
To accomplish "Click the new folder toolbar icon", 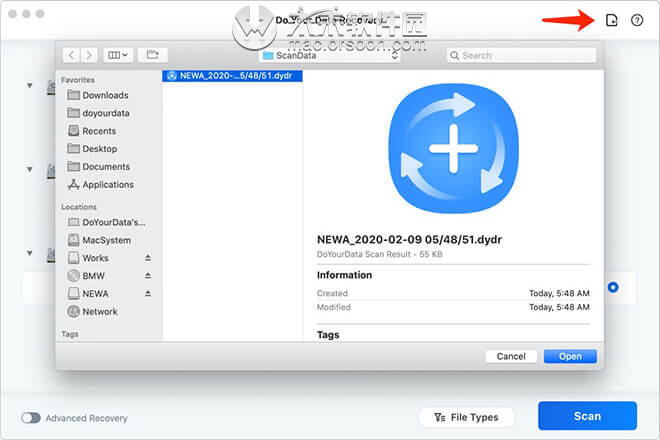I will click(152, 55).
